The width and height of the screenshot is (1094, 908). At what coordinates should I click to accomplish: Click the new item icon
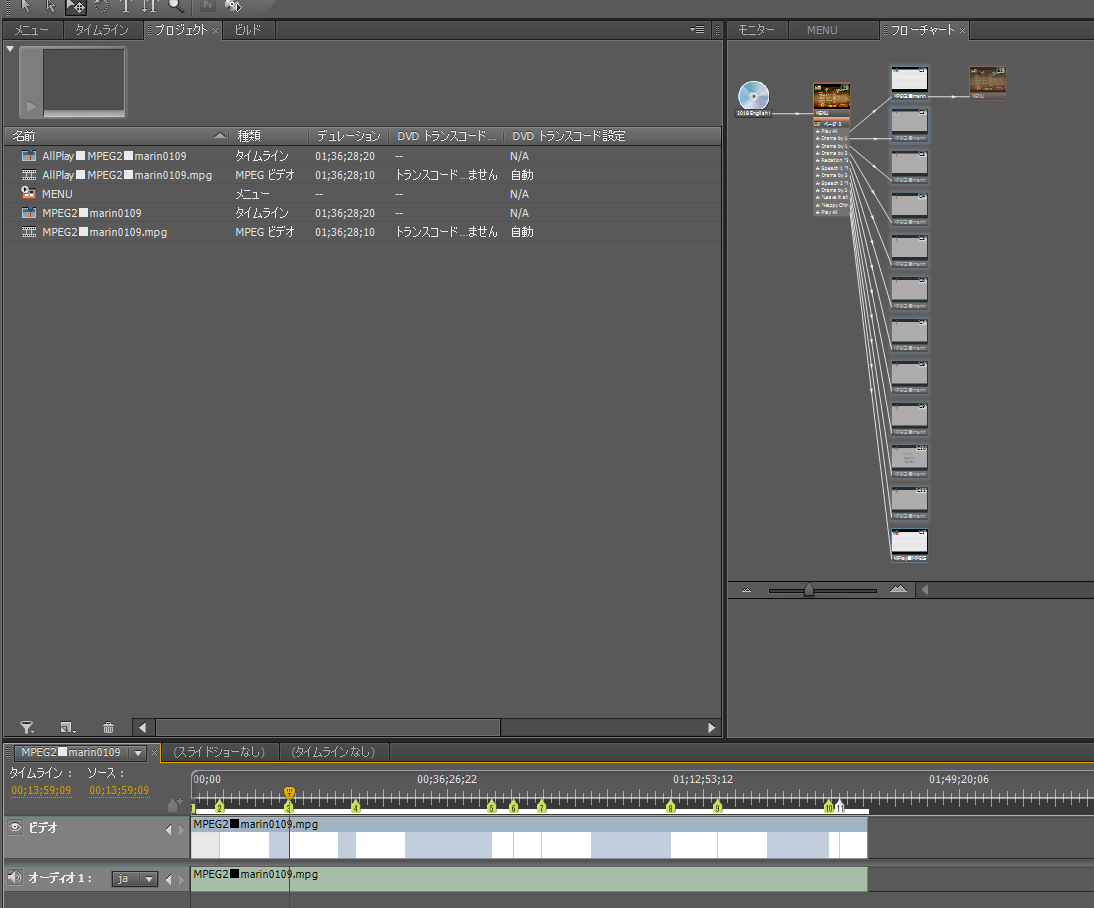tap(67, 727)
